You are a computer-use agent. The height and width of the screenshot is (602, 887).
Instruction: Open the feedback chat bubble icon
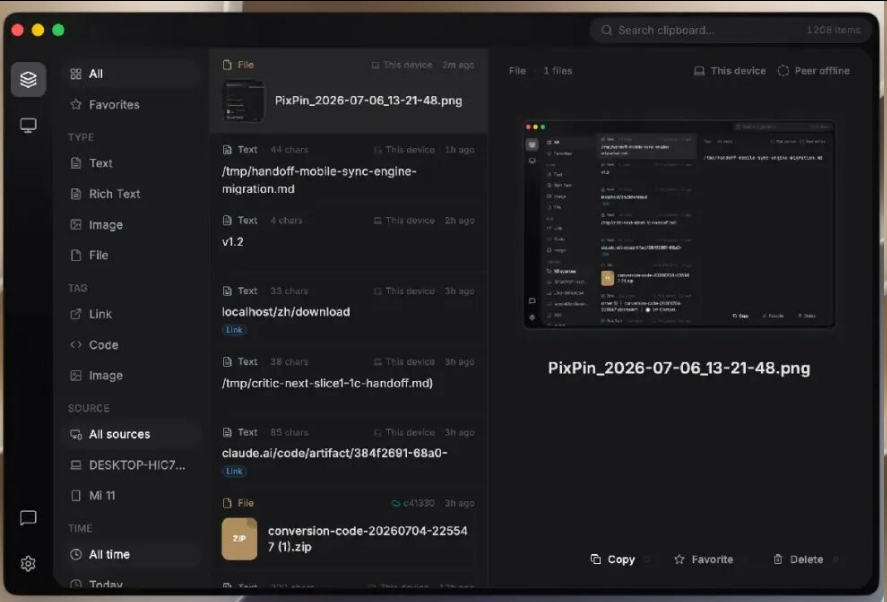click(28, 518)
